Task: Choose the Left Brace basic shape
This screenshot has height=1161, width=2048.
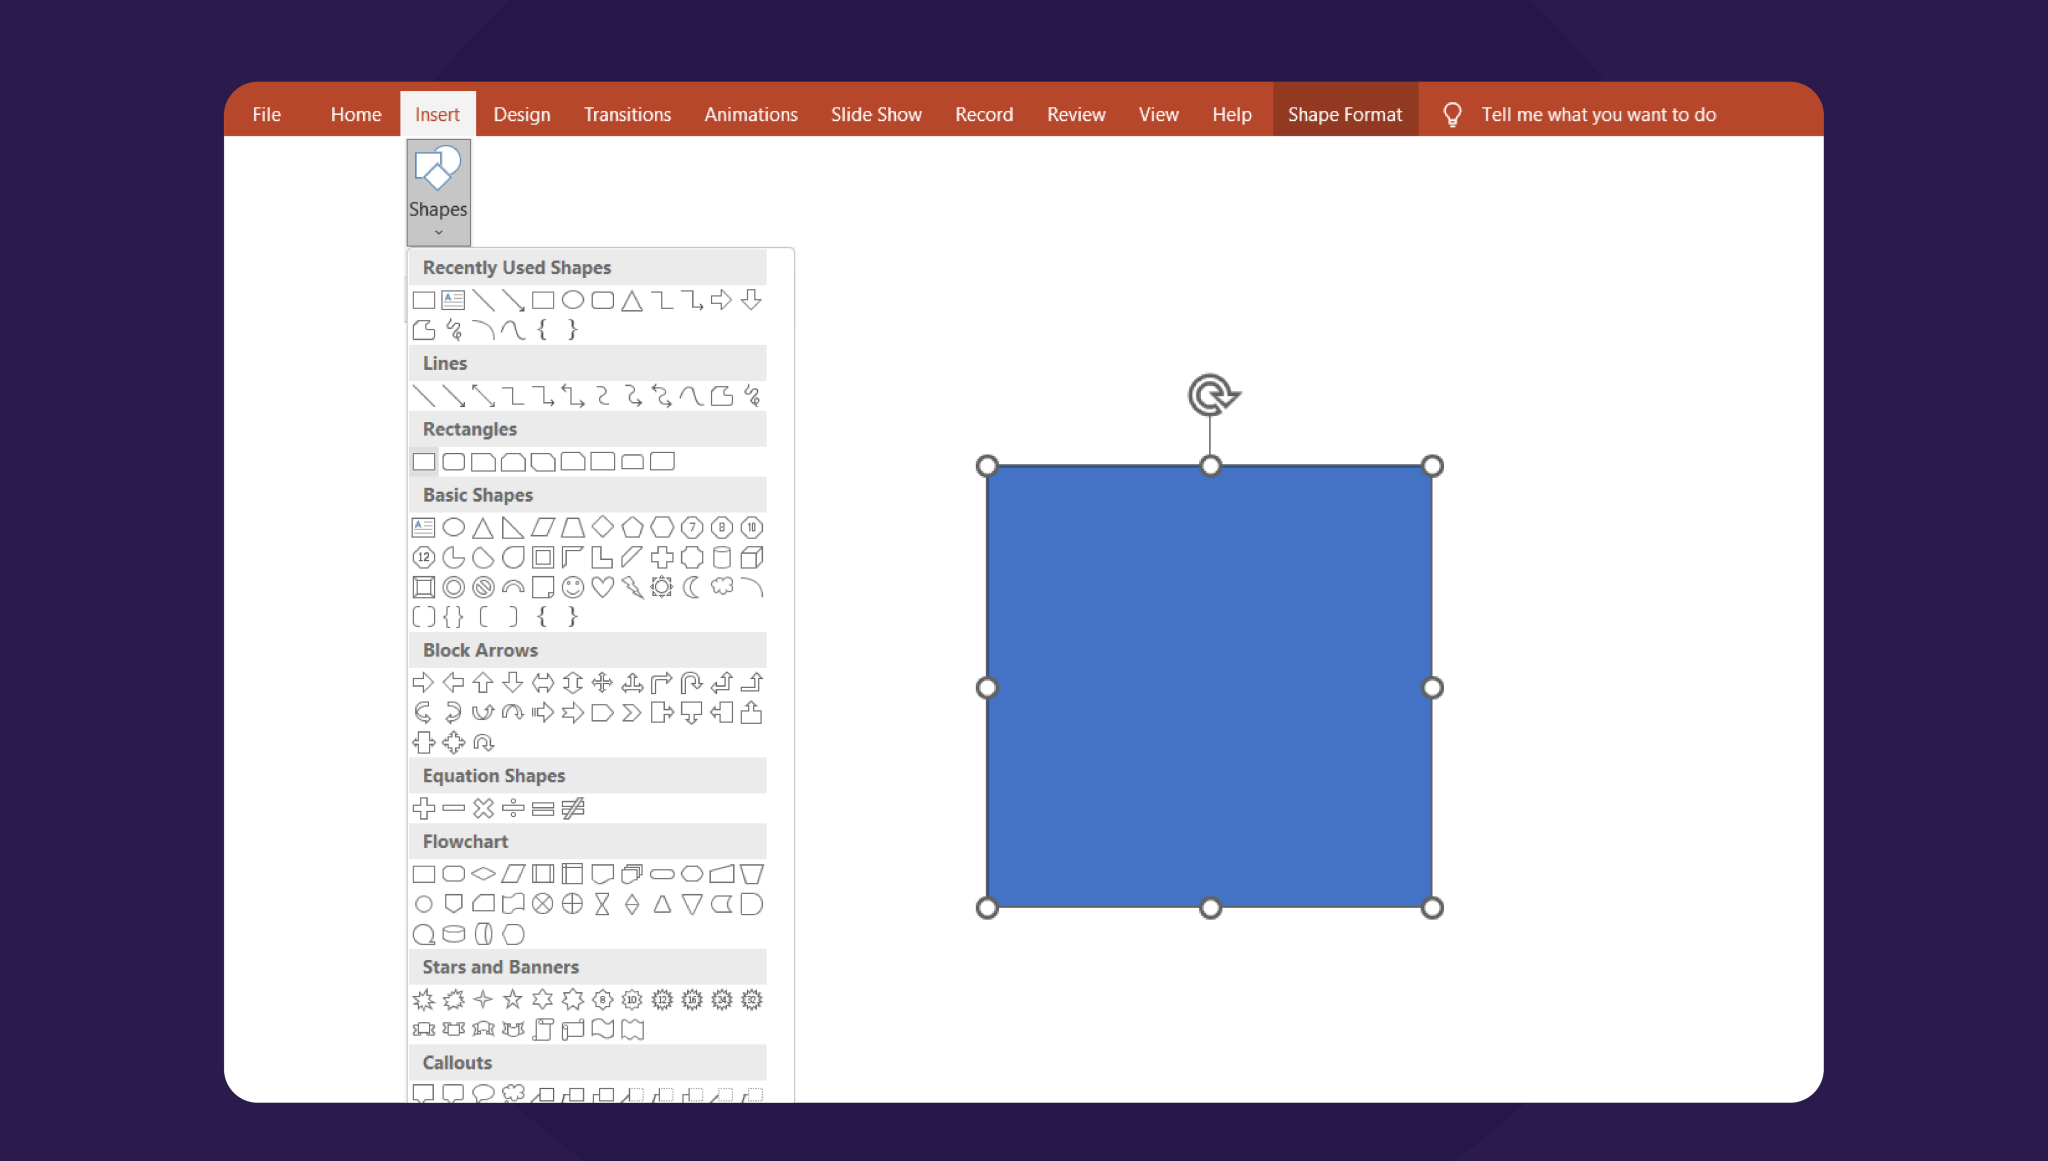Action: pyautogui.click(x=543, y=617)
